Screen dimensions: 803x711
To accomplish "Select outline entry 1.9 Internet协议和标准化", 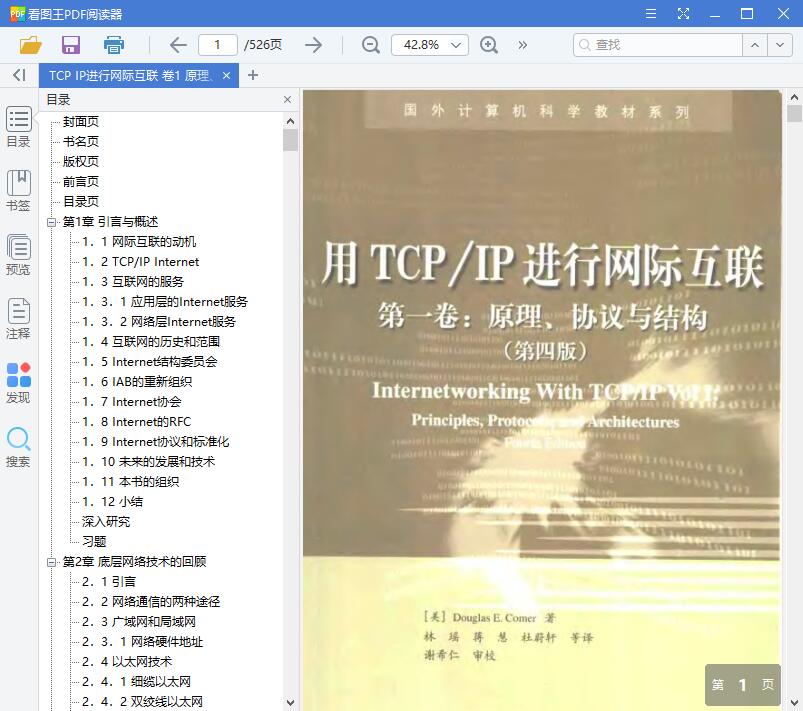I will coord(155,442).
